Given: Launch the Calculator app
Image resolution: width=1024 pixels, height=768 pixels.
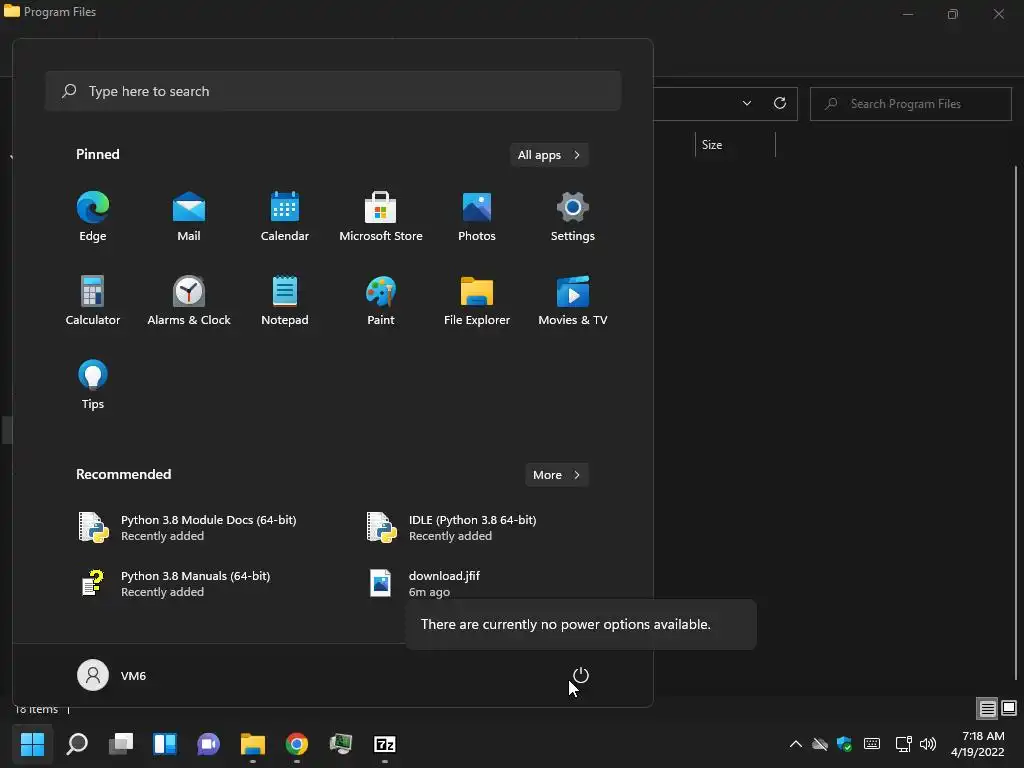Looking at the screenshot, I should 93,300.
